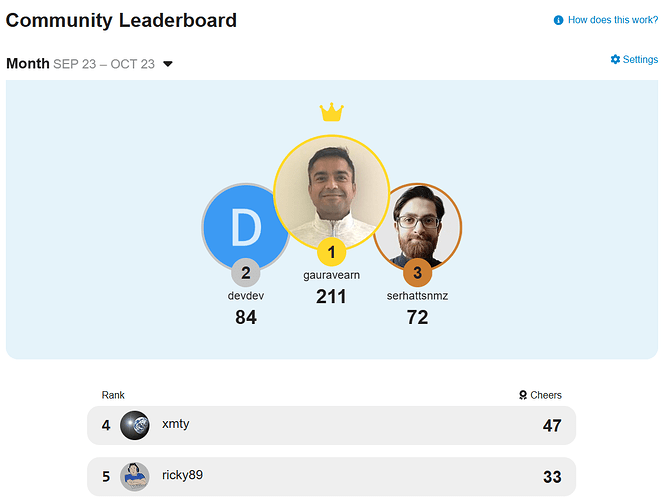665x500 pixels.
Task: Open leaderboard Settings
Action: 640,60
